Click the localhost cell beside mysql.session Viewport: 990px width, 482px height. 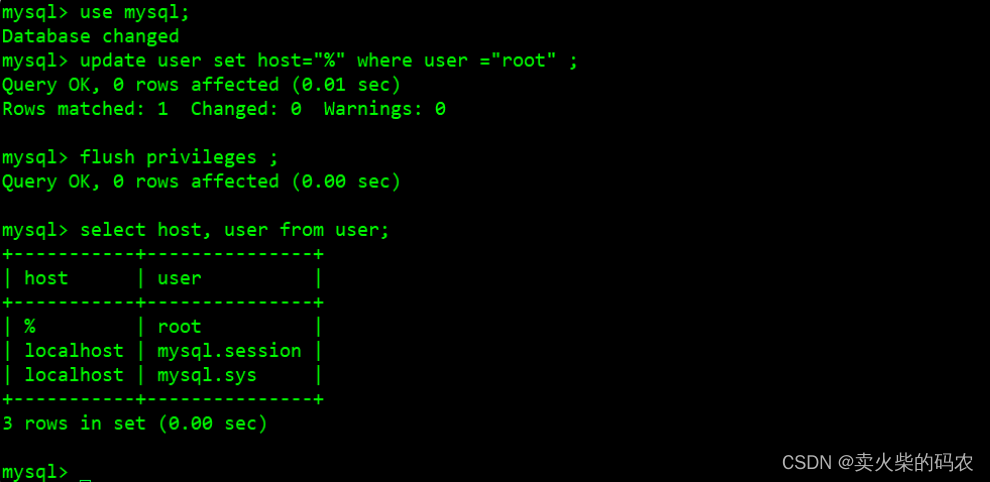point(74,351)
